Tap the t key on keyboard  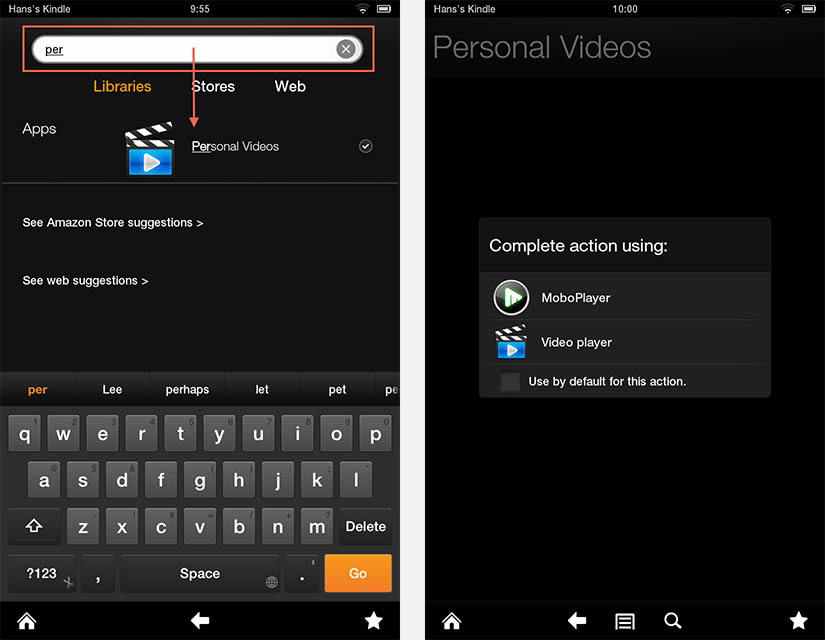click(x=180, y=434)
